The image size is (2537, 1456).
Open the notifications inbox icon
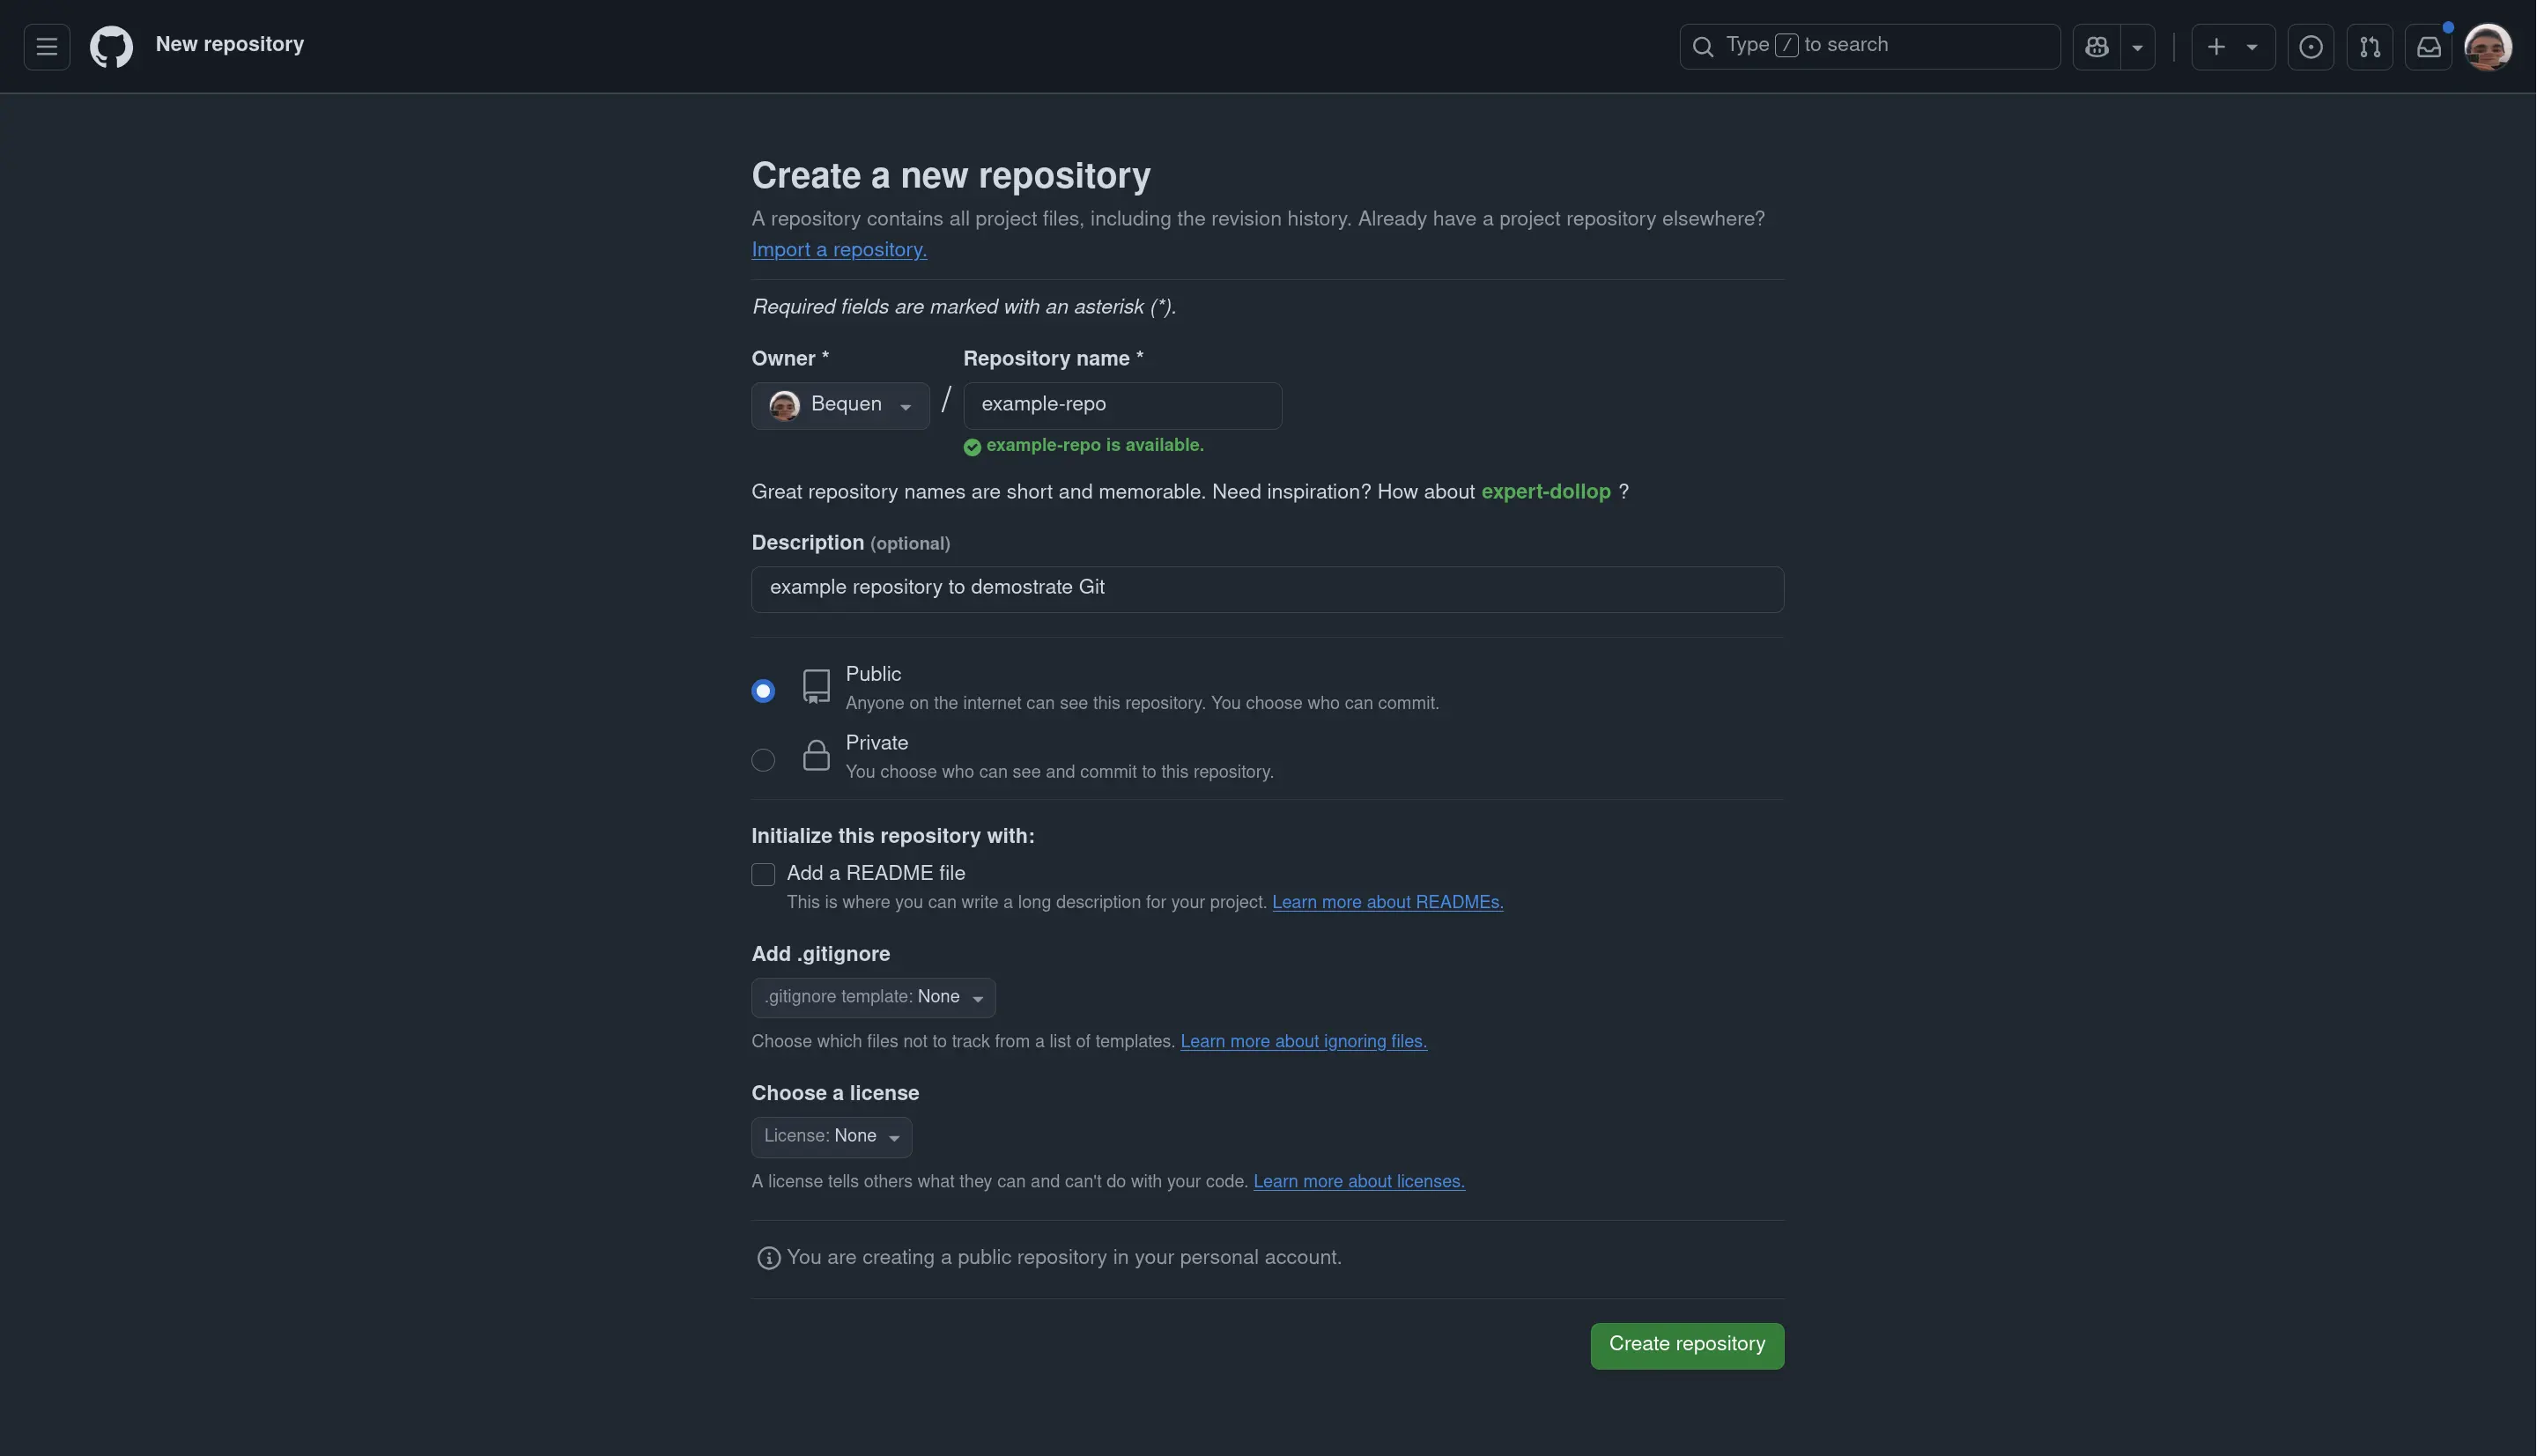[x=2428, y=47]
